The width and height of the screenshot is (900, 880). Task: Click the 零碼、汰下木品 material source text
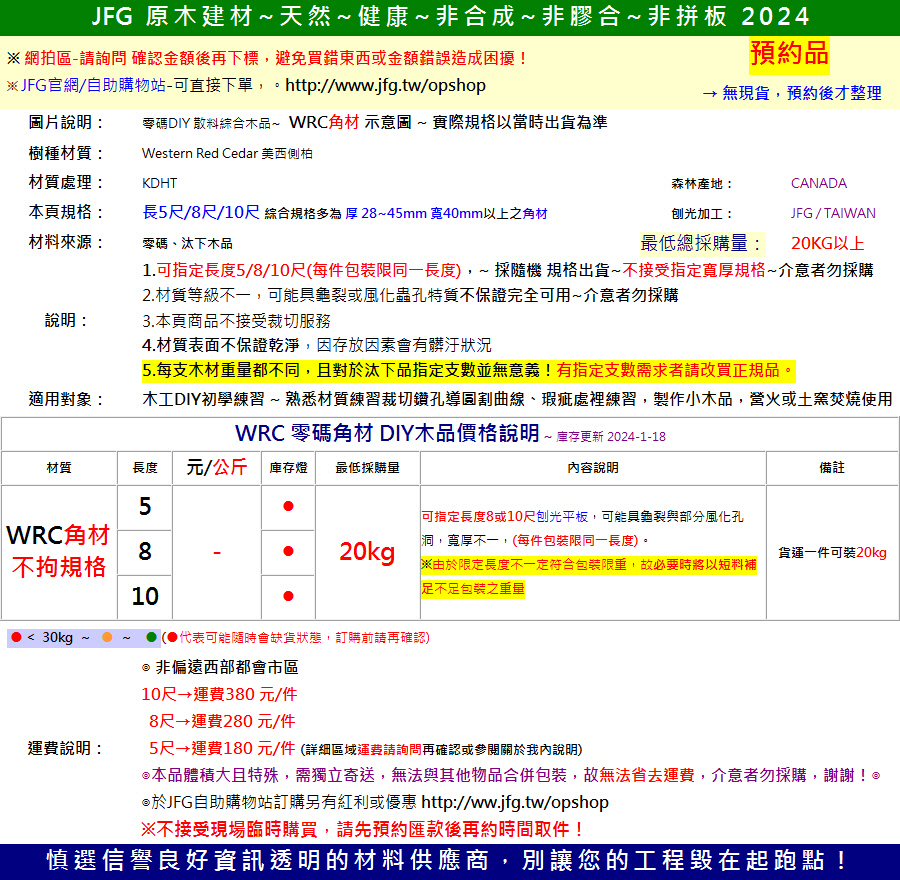pyautogui.click(x=187, y=243)
